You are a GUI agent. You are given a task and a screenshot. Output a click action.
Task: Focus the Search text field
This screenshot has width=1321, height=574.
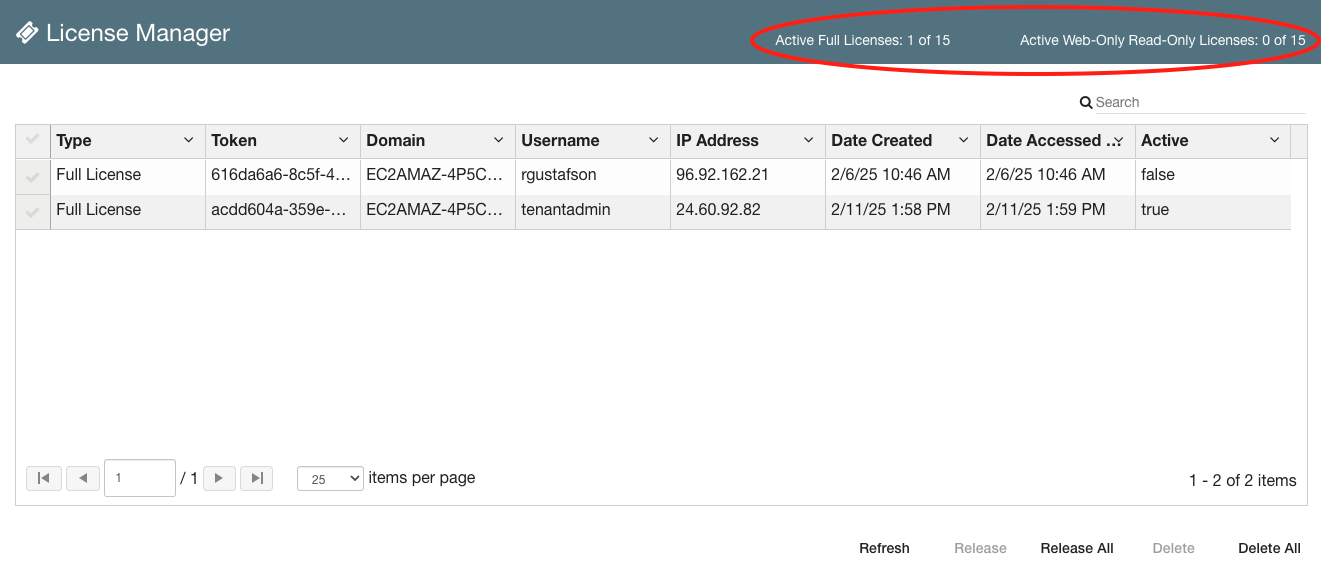click(1200, 102)
